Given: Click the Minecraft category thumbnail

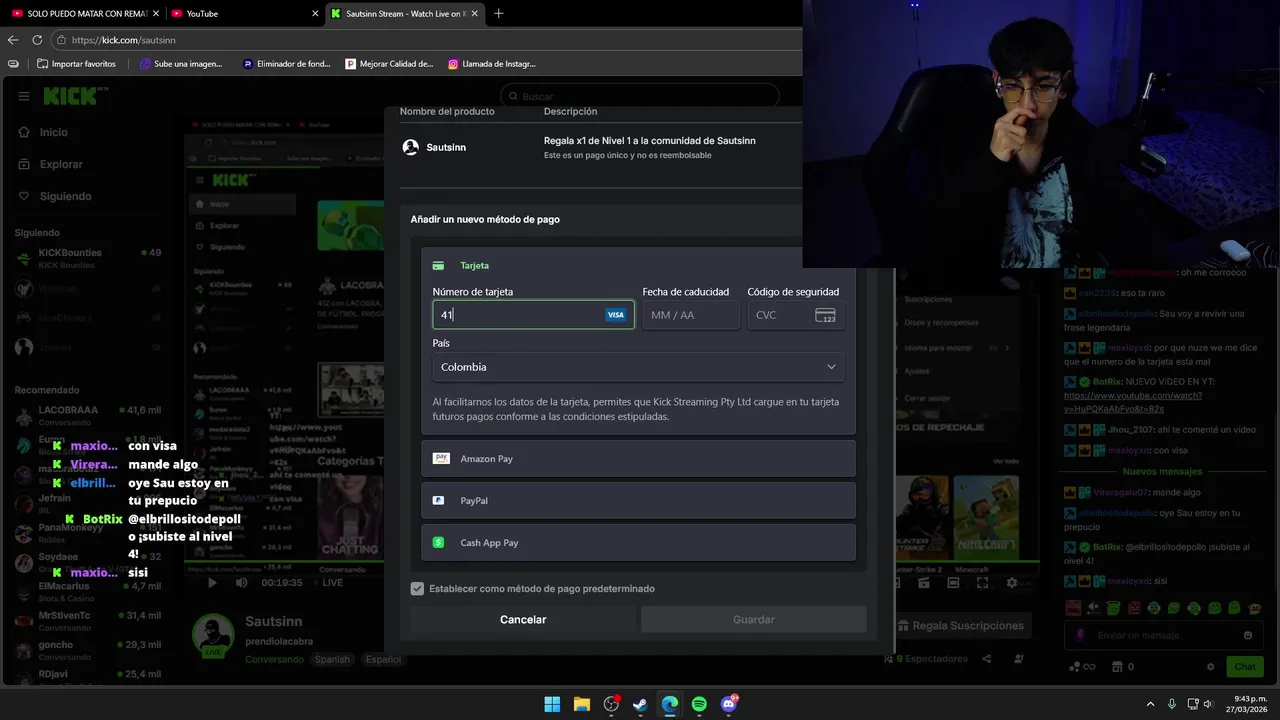Looking at the screenshot, I should 986,516.
